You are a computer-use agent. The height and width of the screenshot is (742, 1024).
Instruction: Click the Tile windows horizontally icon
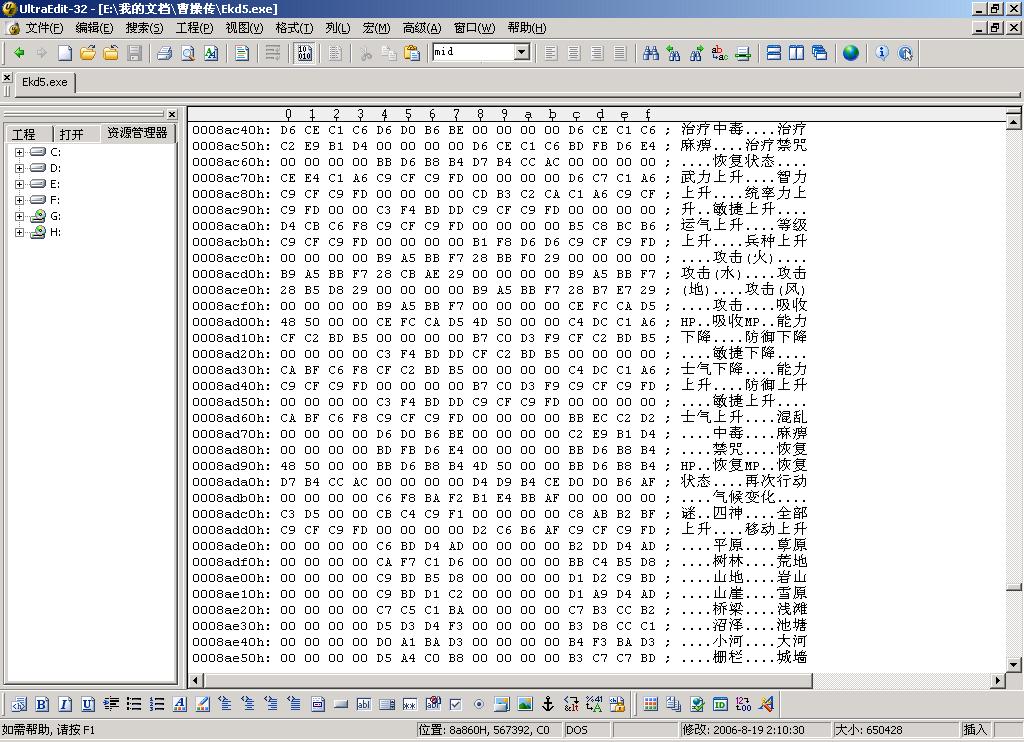pyautogui.click(x=773, y=53)
